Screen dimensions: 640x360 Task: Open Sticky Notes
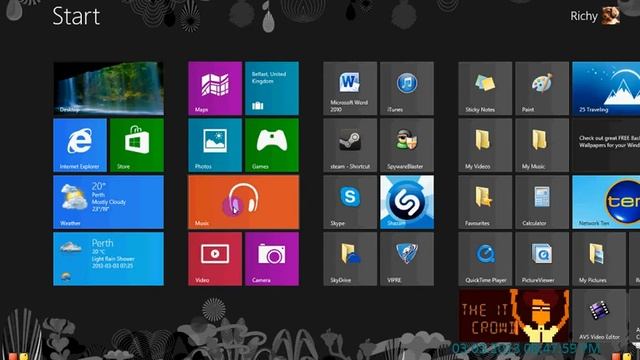click(x=485, y=88)
